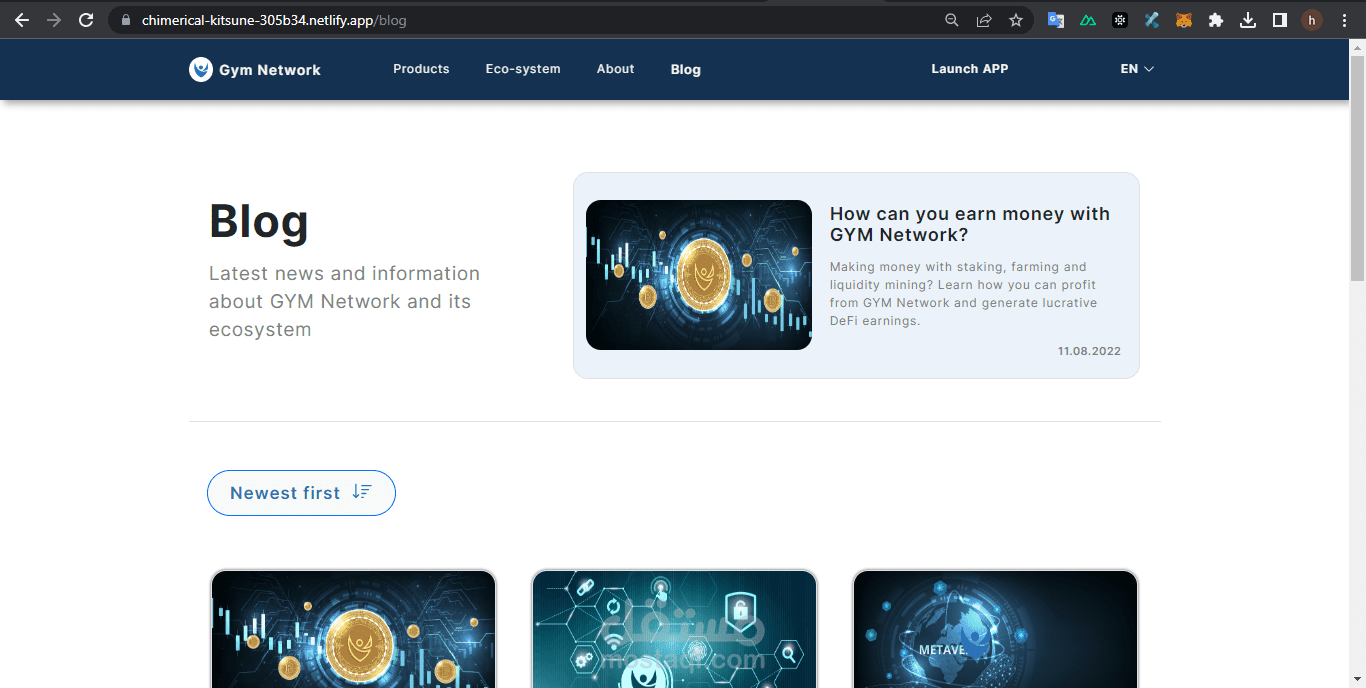Click Launch APP
Image resolution: width=1366 pixels, height=688 pixels.
tap(970, 69)
